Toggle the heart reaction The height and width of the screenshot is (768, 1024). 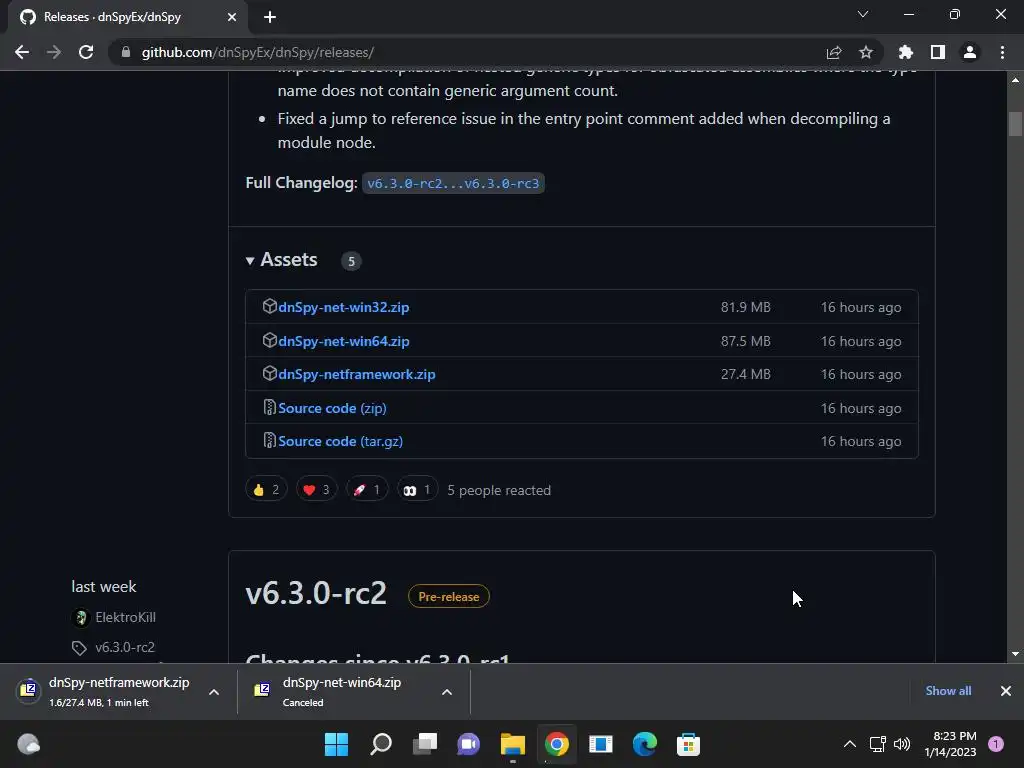(317, 490)
